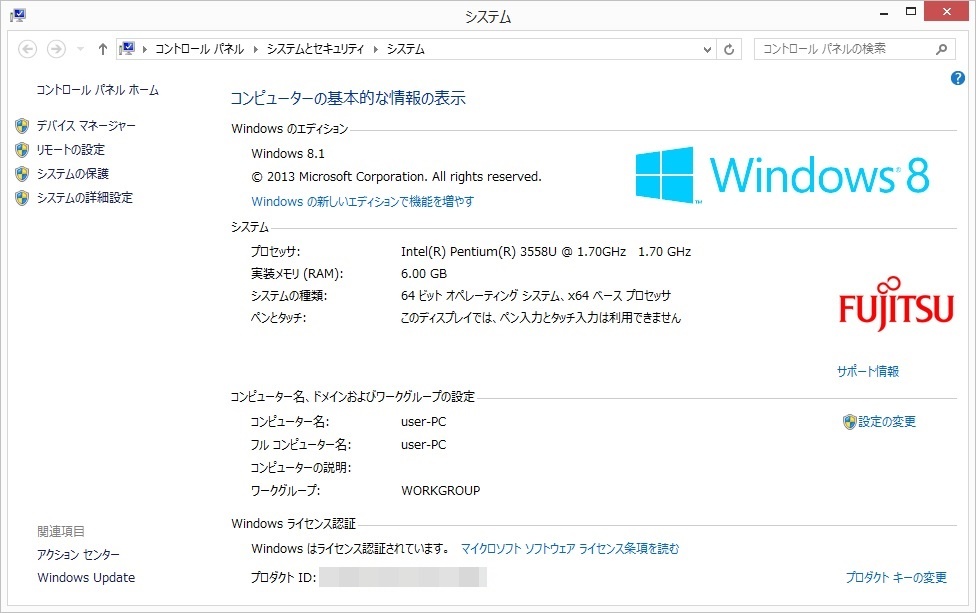Expand the chevron after システムとセキュリティ

[x=375, y=49]
